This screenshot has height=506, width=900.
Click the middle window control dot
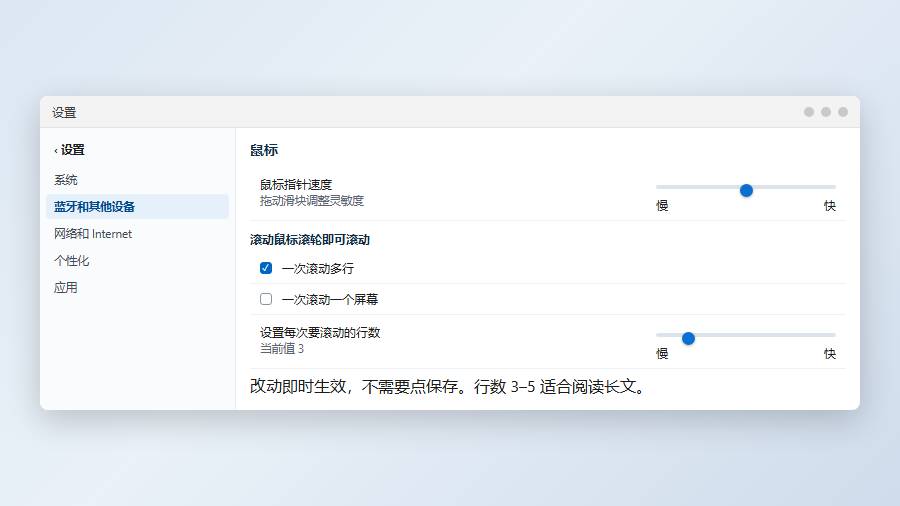(x=826, y=112)
